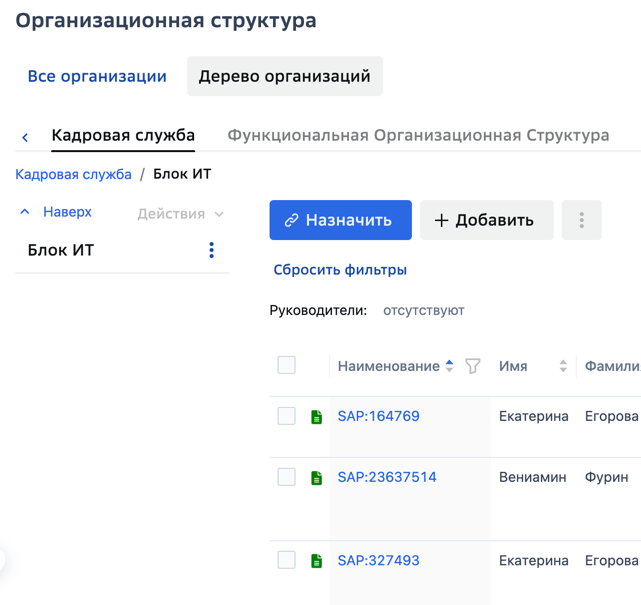Click the back chevron left of Кадровая служба tab
The height and width of the screenshot is (605, 641).
point(25,137)
